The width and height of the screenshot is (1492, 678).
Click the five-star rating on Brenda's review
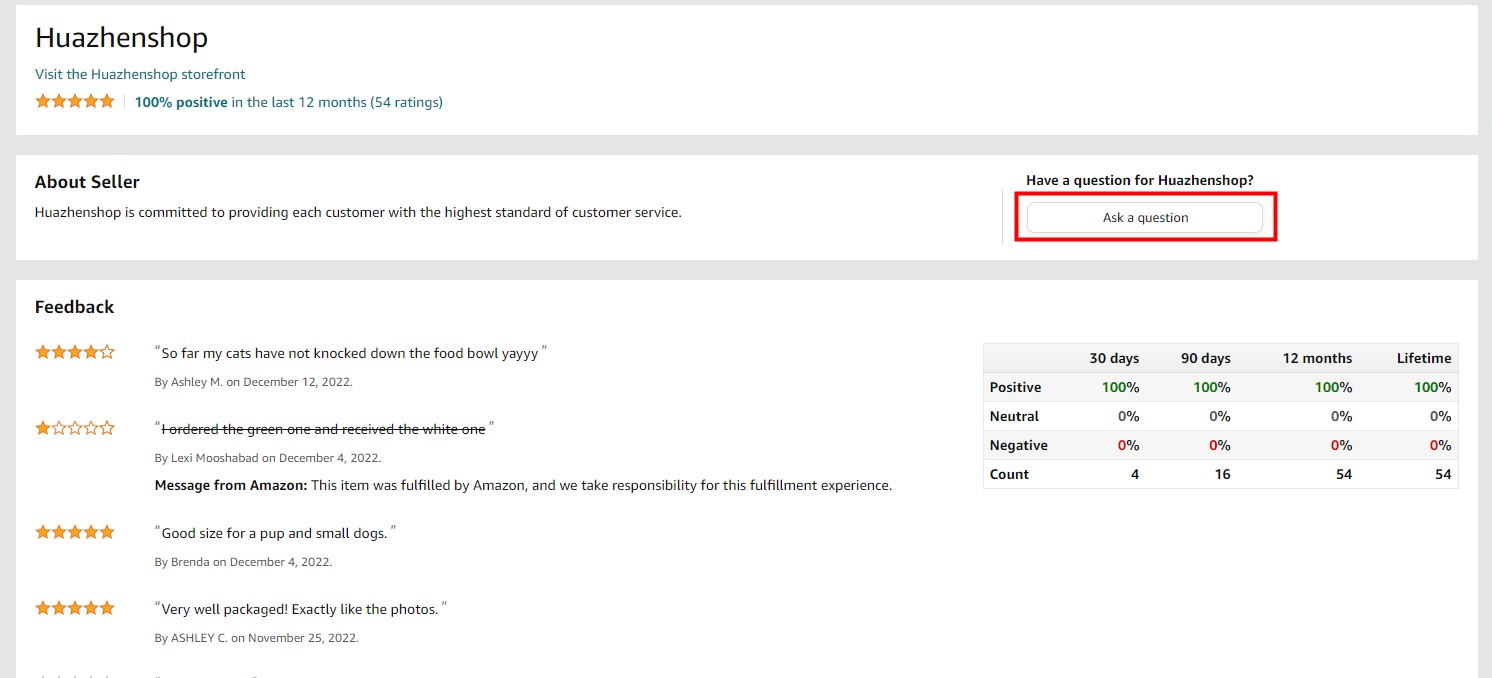coord(75,532)
